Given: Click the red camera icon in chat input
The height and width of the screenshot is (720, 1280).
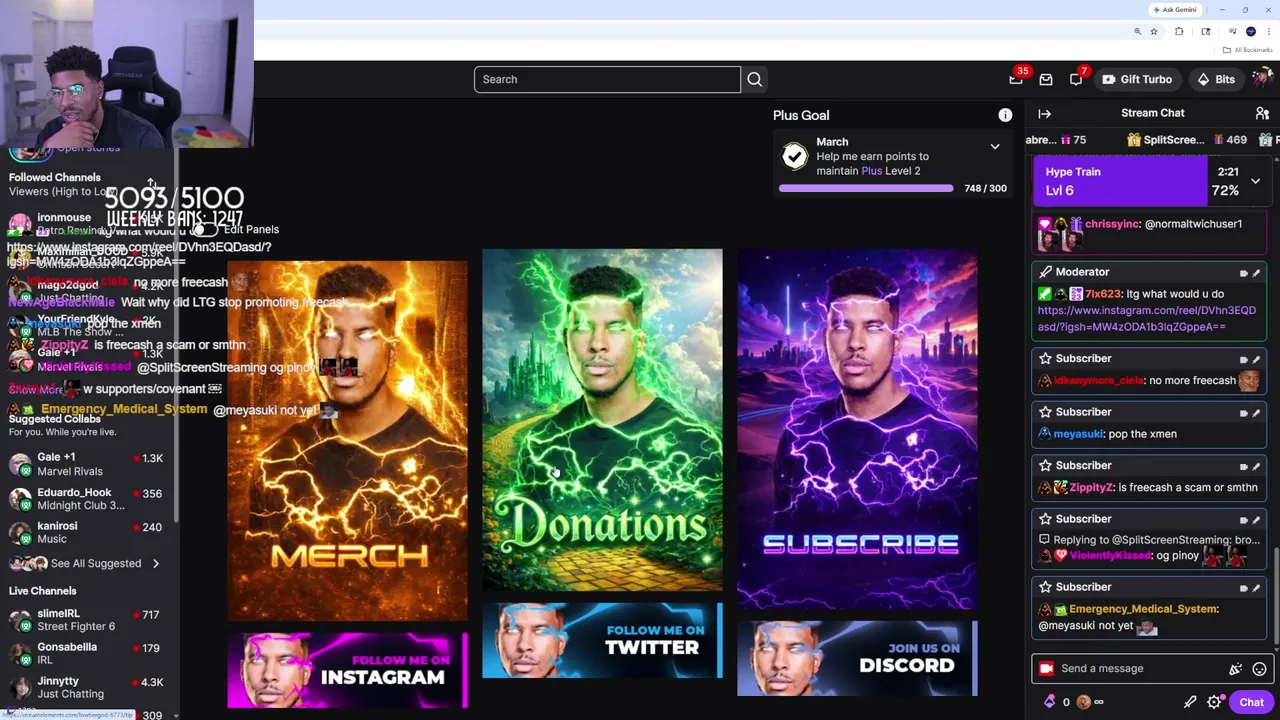Looking at the screenshot, I should pyautogui.click(x=1046, y=668).
